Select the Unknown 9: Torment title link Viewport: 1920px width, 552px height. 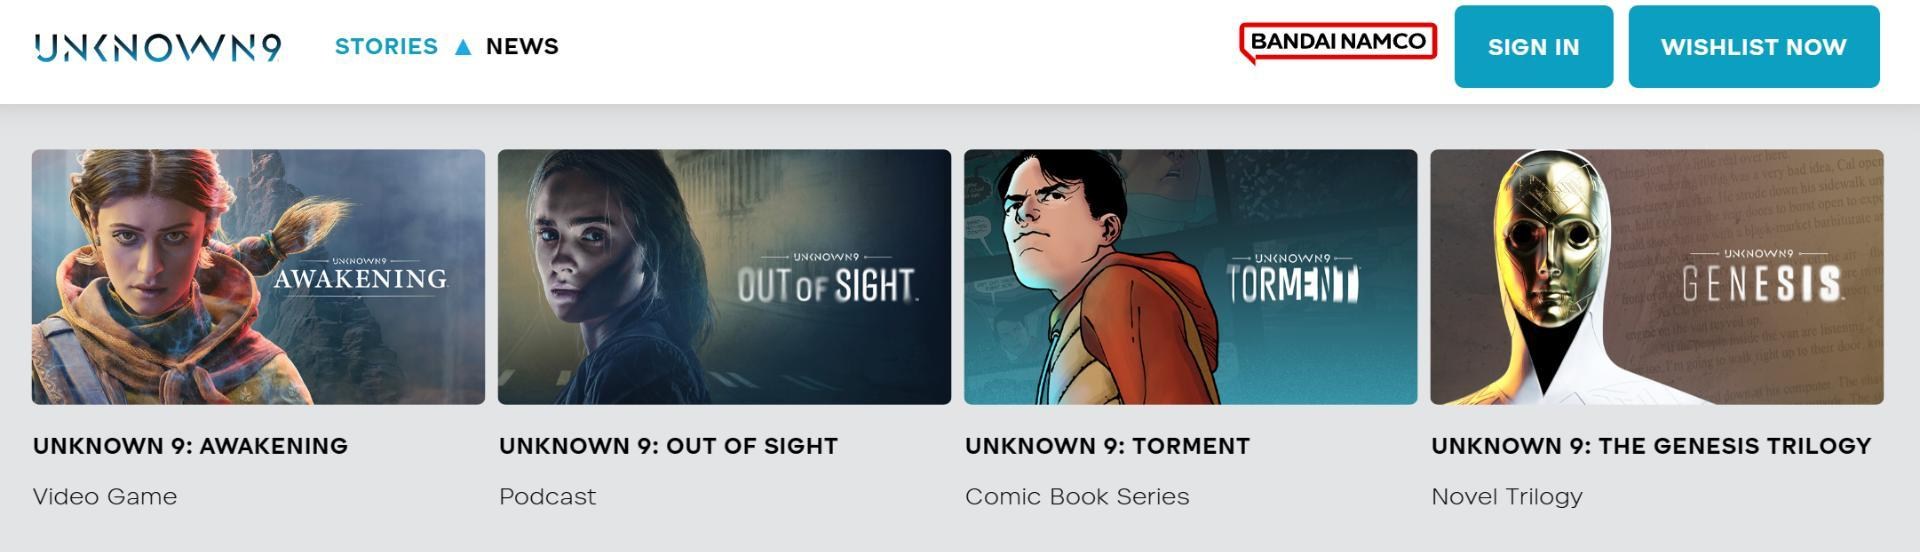[x=1107, y=446]
